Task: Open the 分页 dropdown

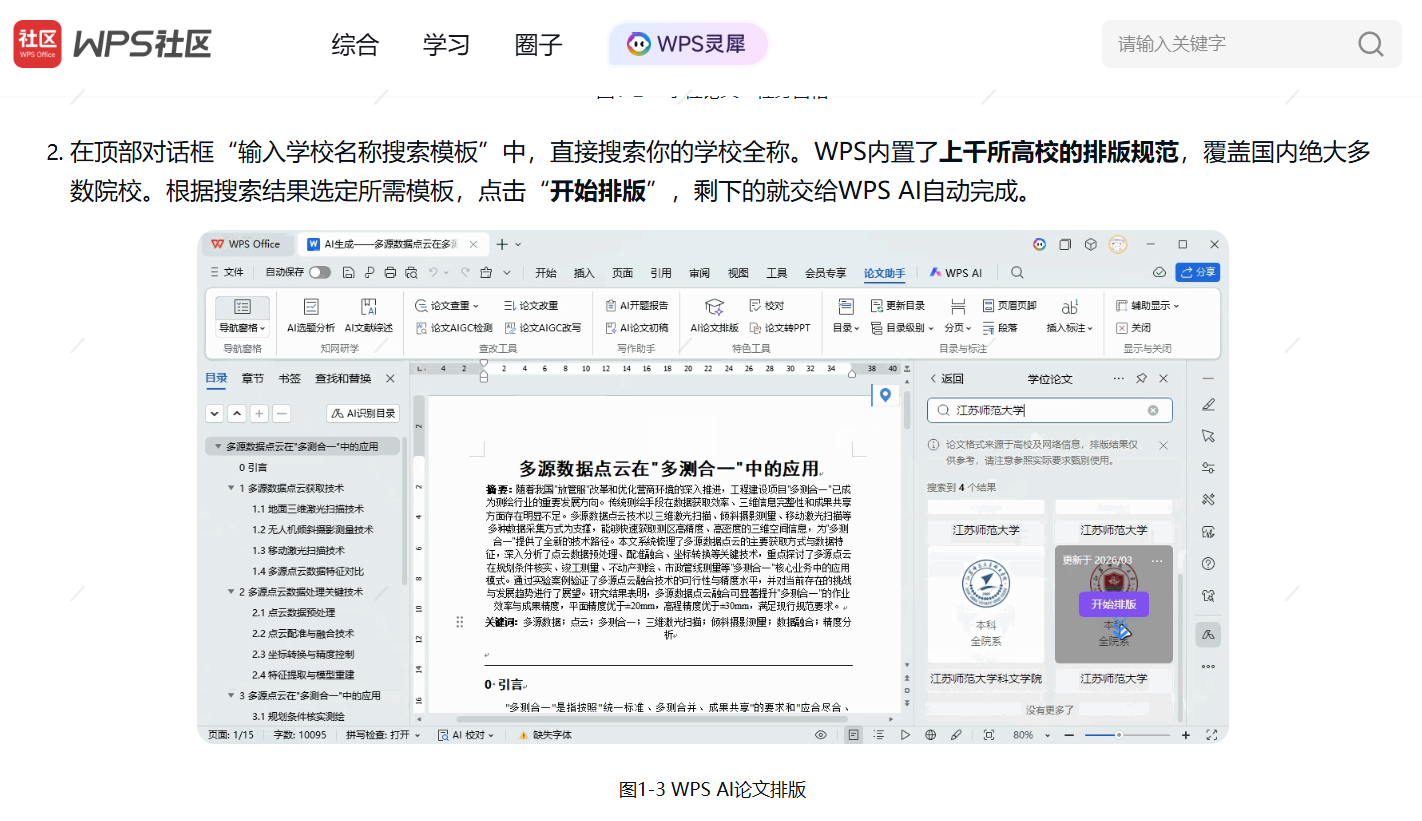Action: tap(958, 327)
